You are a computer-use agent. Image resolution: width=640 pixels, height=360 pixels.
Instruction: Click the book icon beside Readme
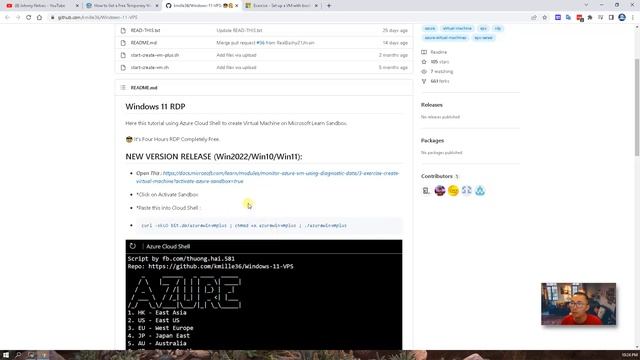424,52
